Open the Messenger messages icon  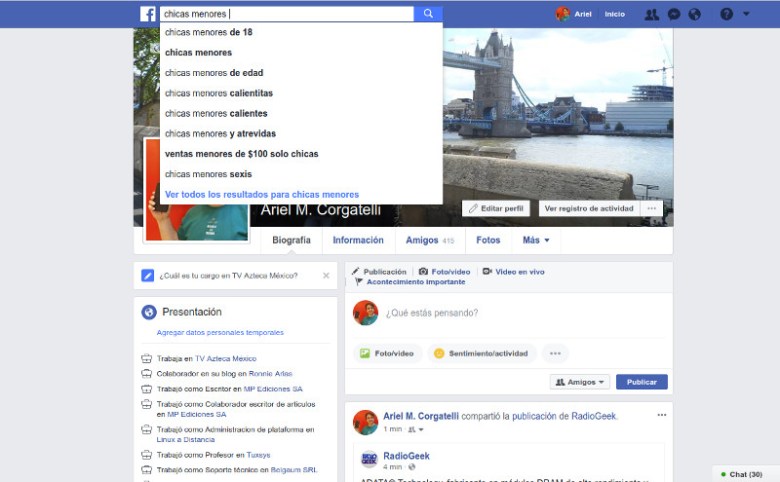click(x=674, y=14)
